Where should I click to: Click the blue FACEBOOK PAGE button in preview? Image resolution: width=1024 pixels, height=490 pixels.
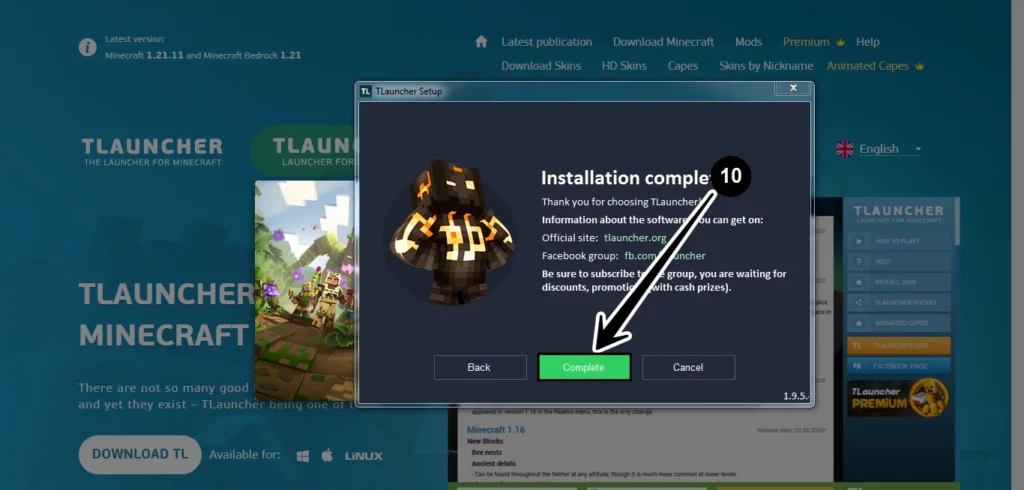[x=899, y=366]
